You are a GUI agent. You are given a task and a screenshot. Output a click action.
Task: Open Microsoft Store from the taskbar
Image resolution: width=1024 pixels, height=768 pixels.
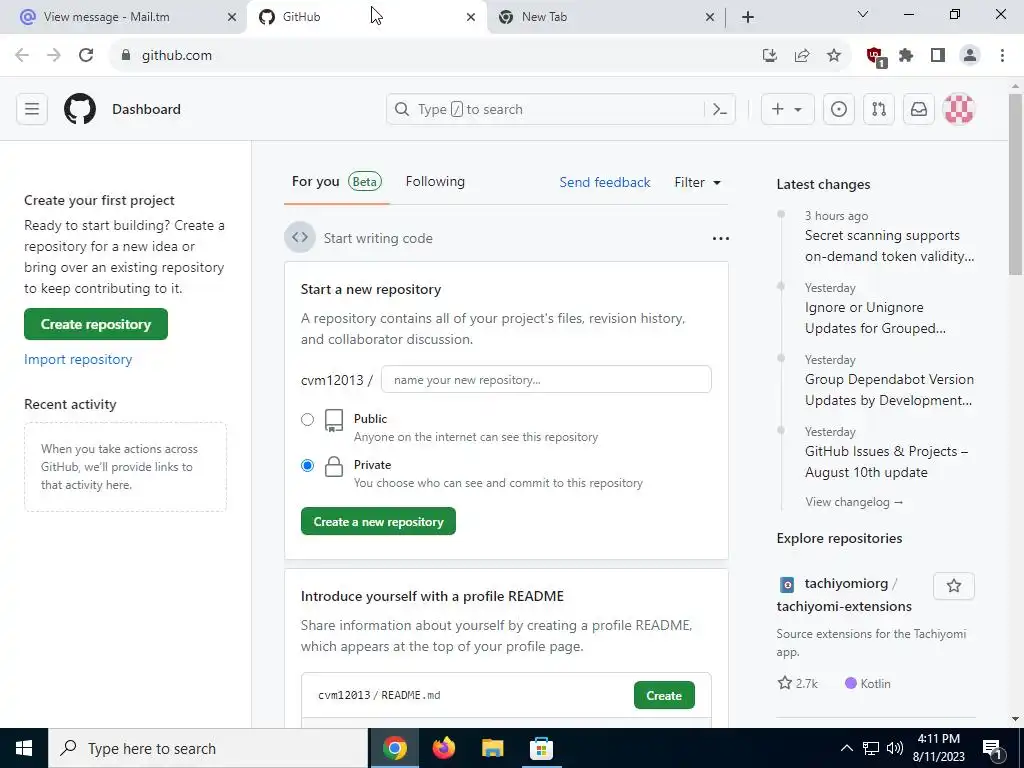541,748
